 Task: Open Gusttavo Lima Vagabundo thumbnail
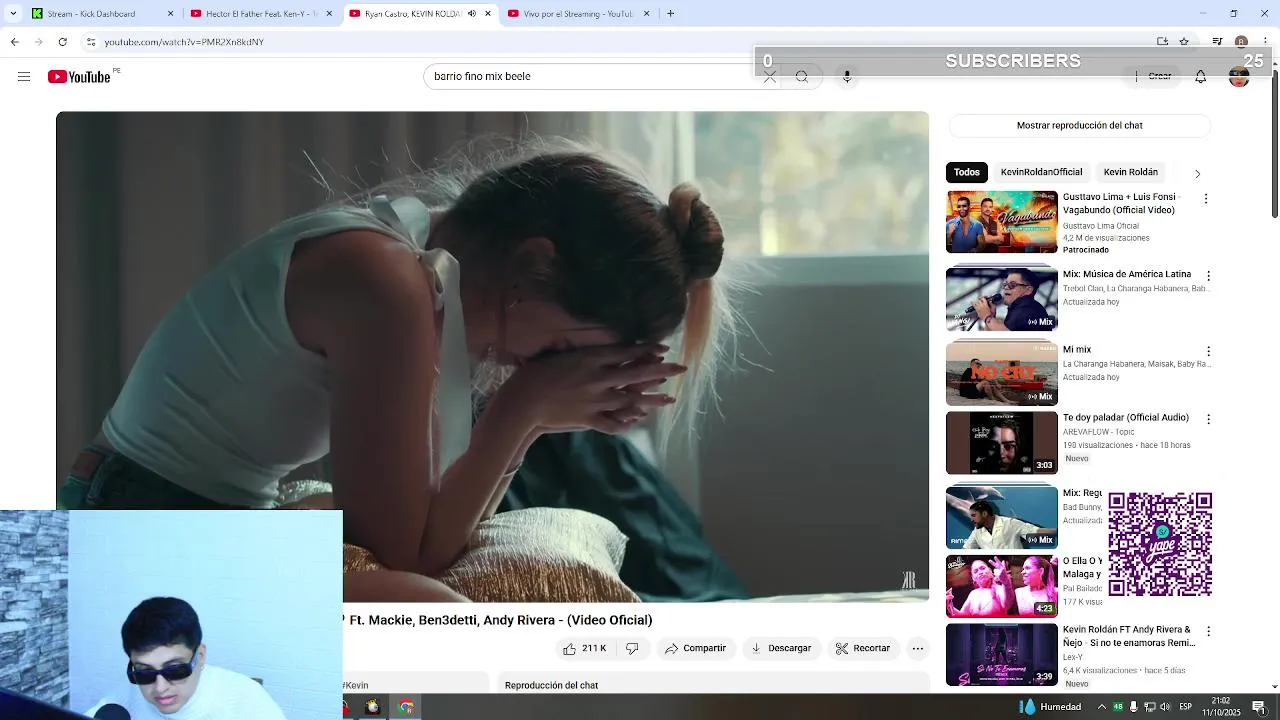1001,222
